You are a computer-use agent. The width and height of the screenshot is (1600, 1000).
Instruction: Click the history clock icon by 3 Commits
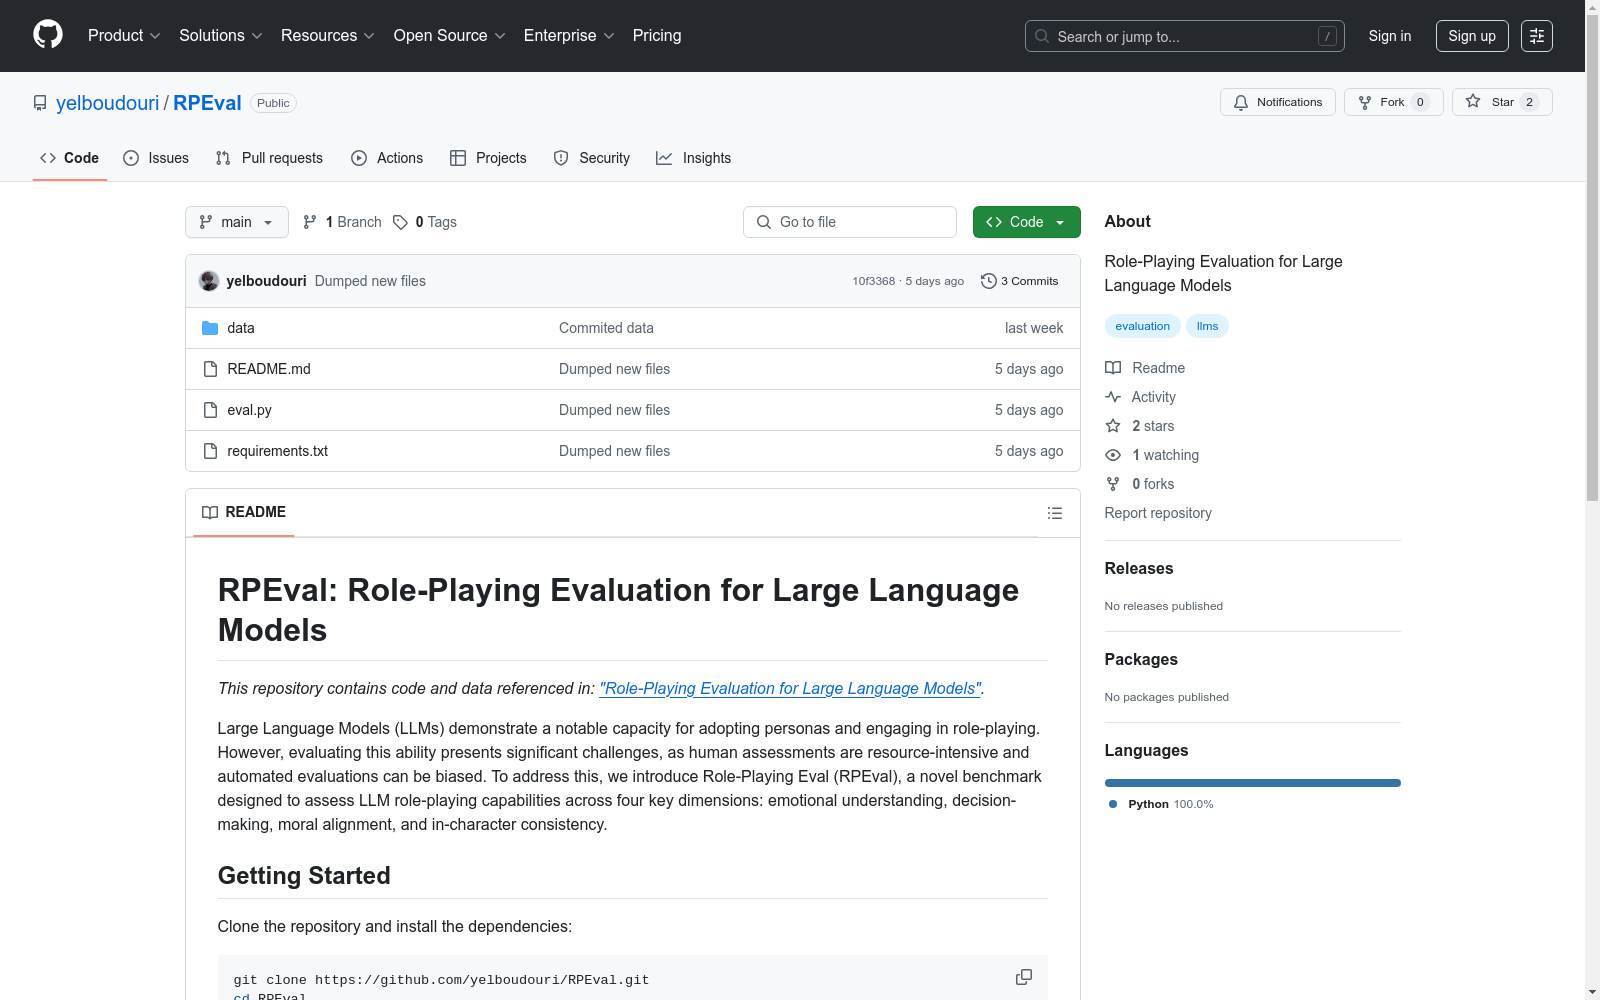coord(989,281)
